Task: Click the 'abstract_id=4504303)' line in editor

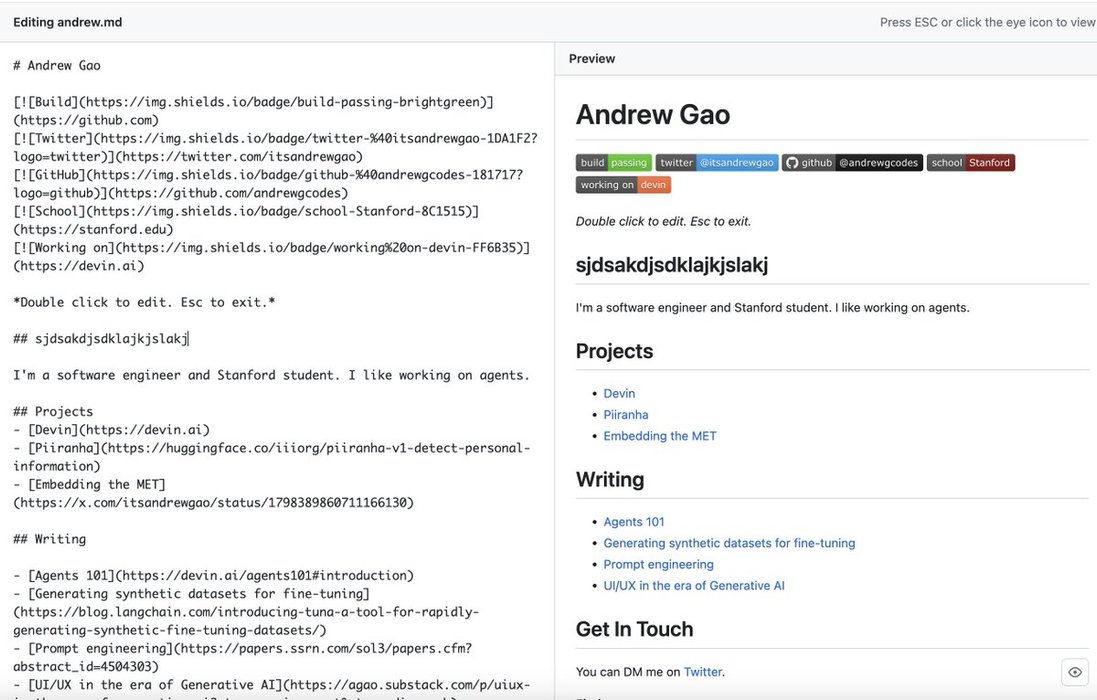Action: click(86, 666)
